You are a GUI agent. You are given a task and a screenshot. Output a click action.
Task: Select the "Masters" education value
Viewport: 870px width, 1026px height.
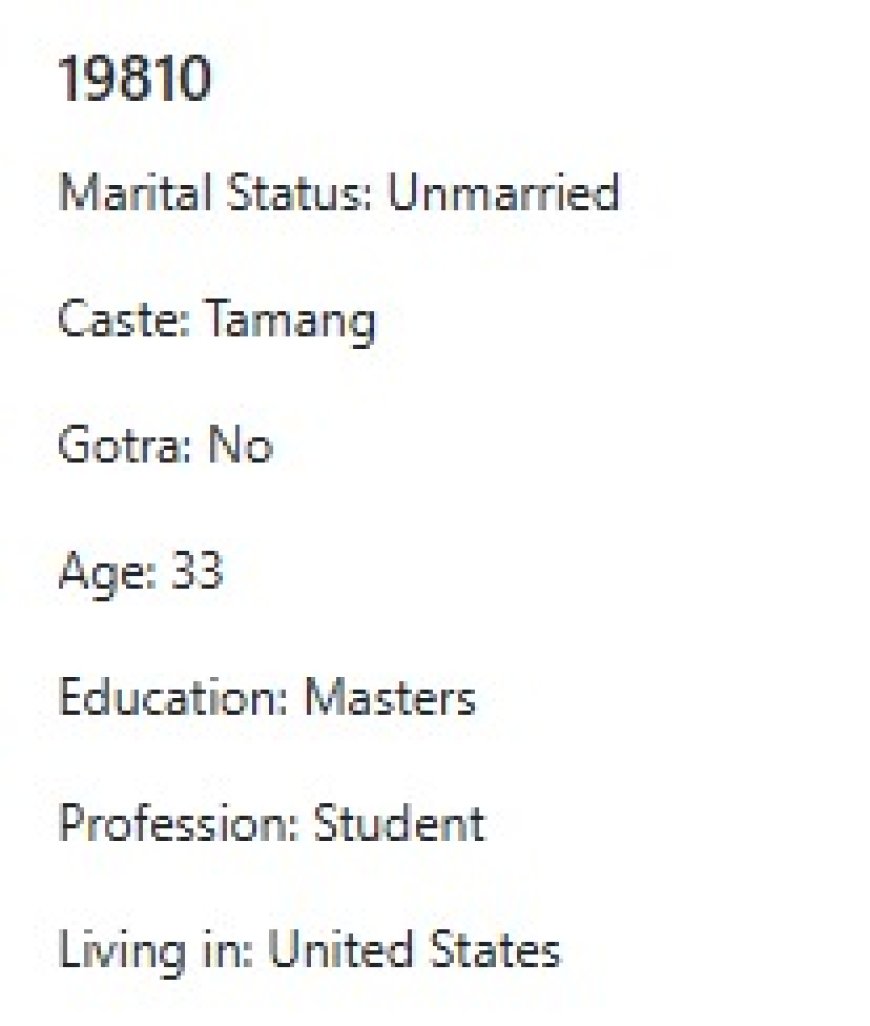[390, 698]
